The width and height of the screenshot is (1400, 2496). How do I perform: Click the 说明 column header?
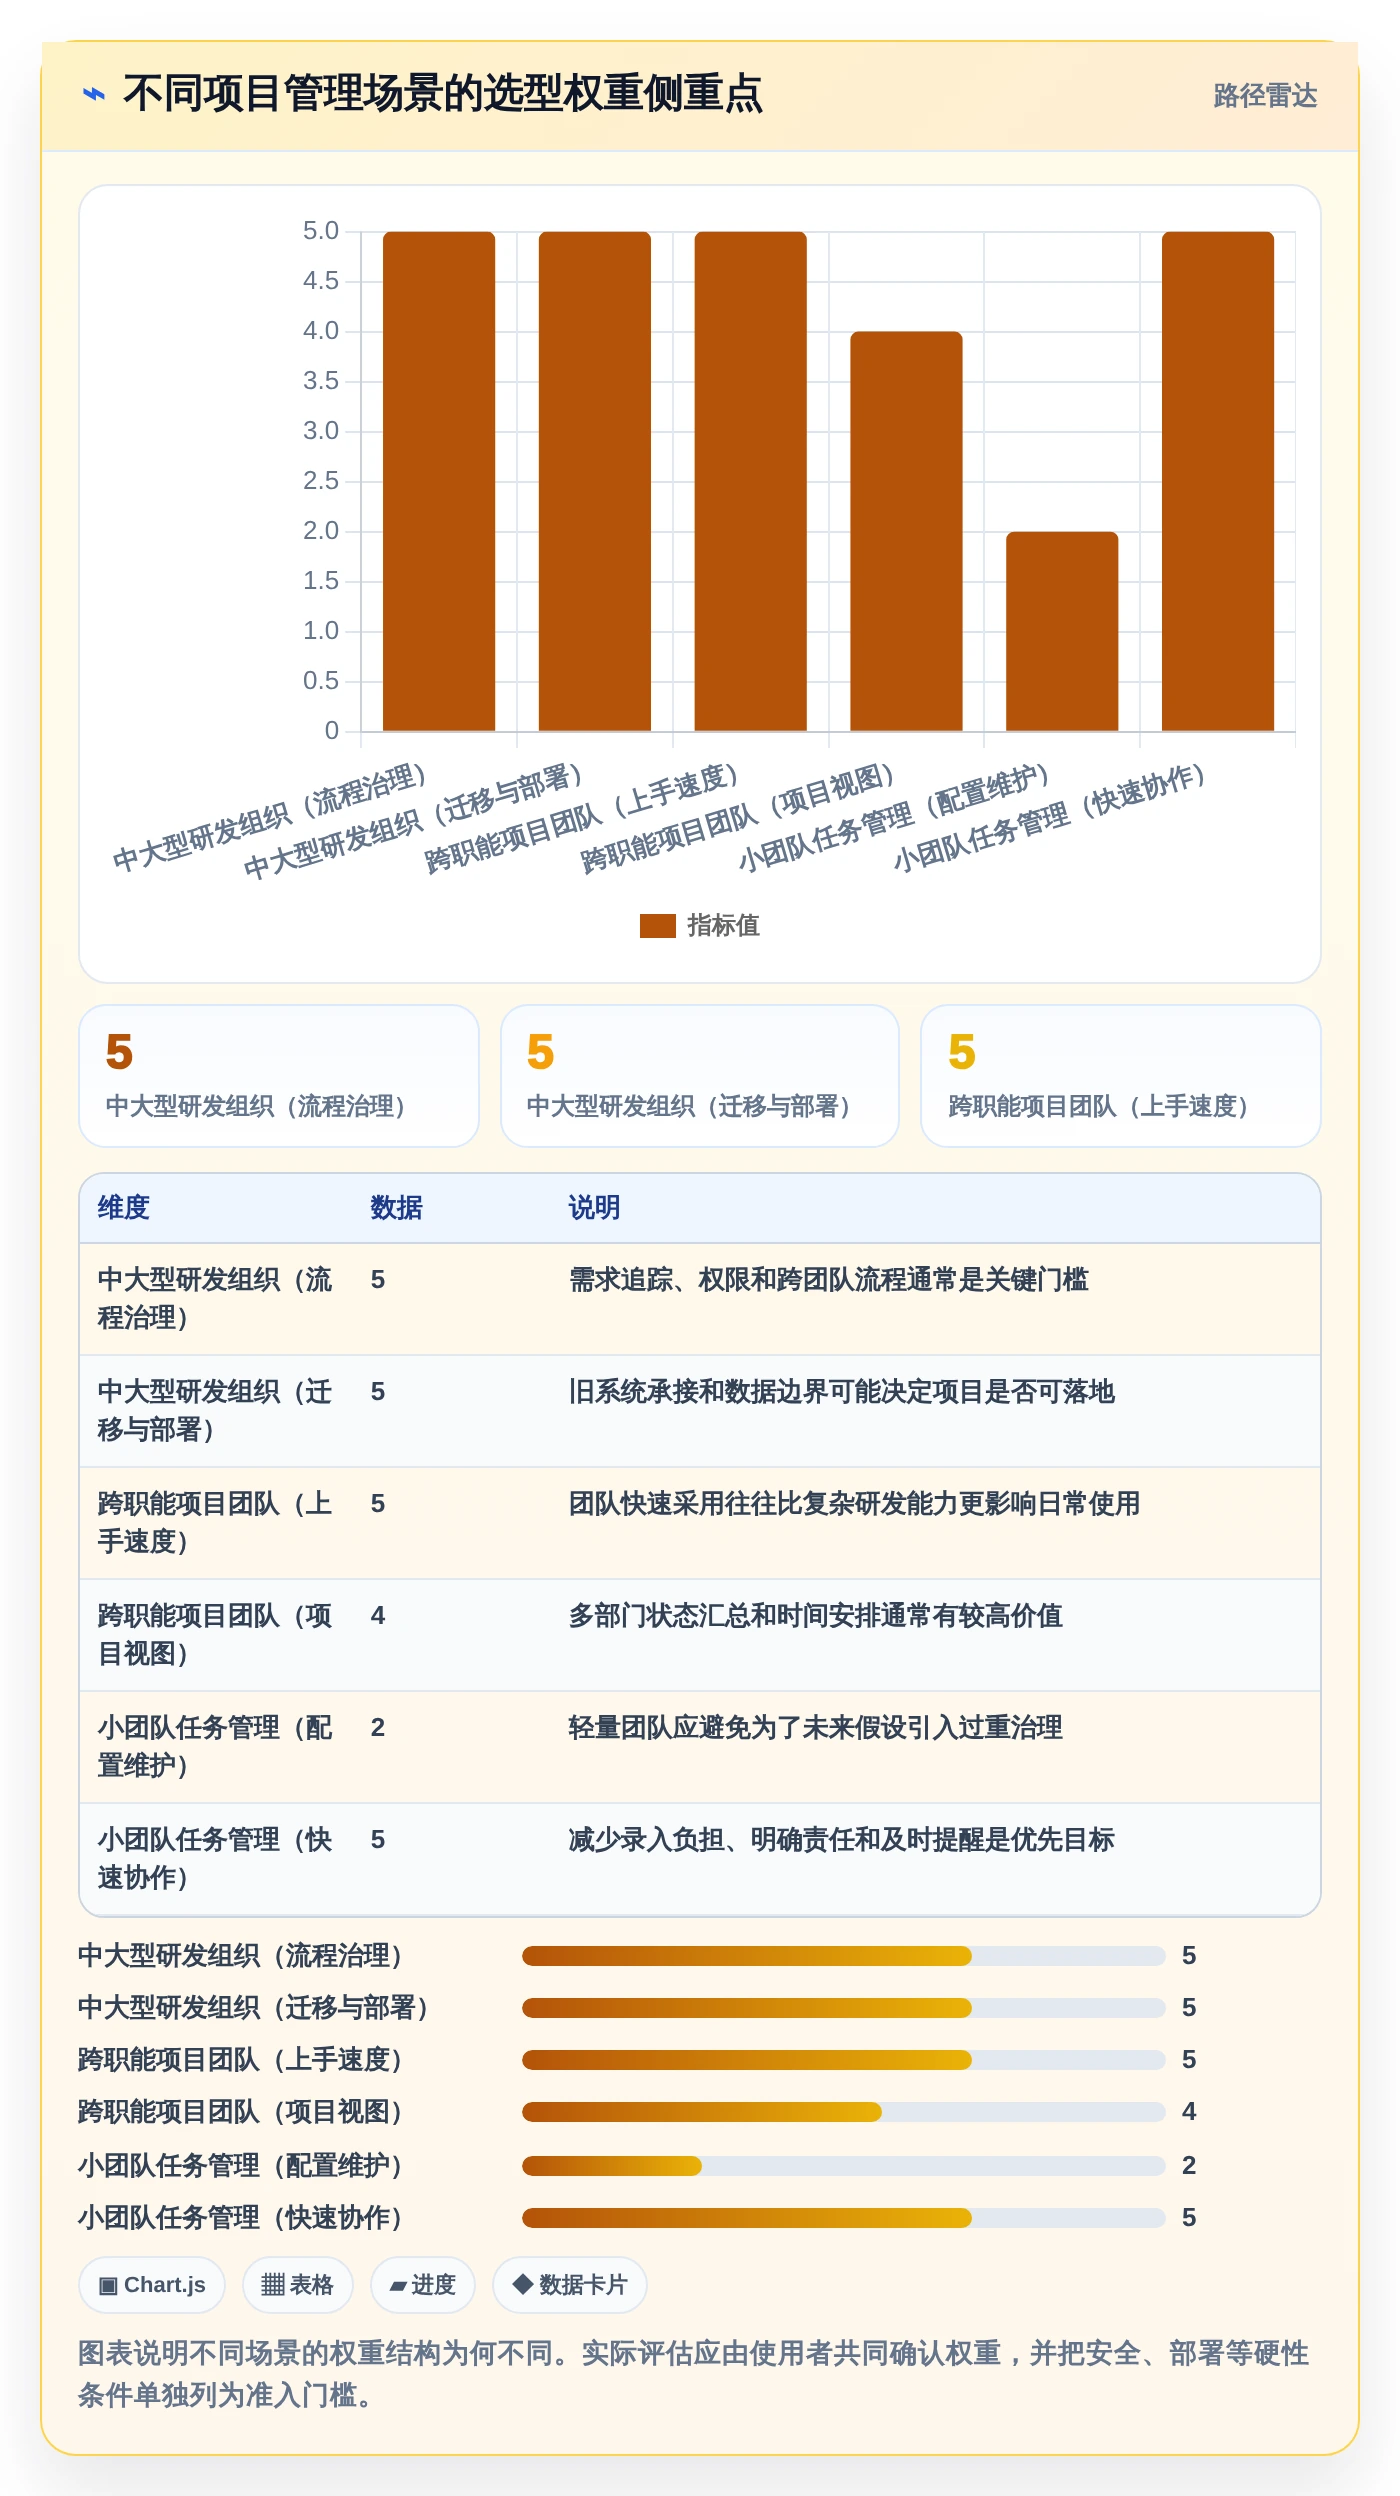(594, 1208)
